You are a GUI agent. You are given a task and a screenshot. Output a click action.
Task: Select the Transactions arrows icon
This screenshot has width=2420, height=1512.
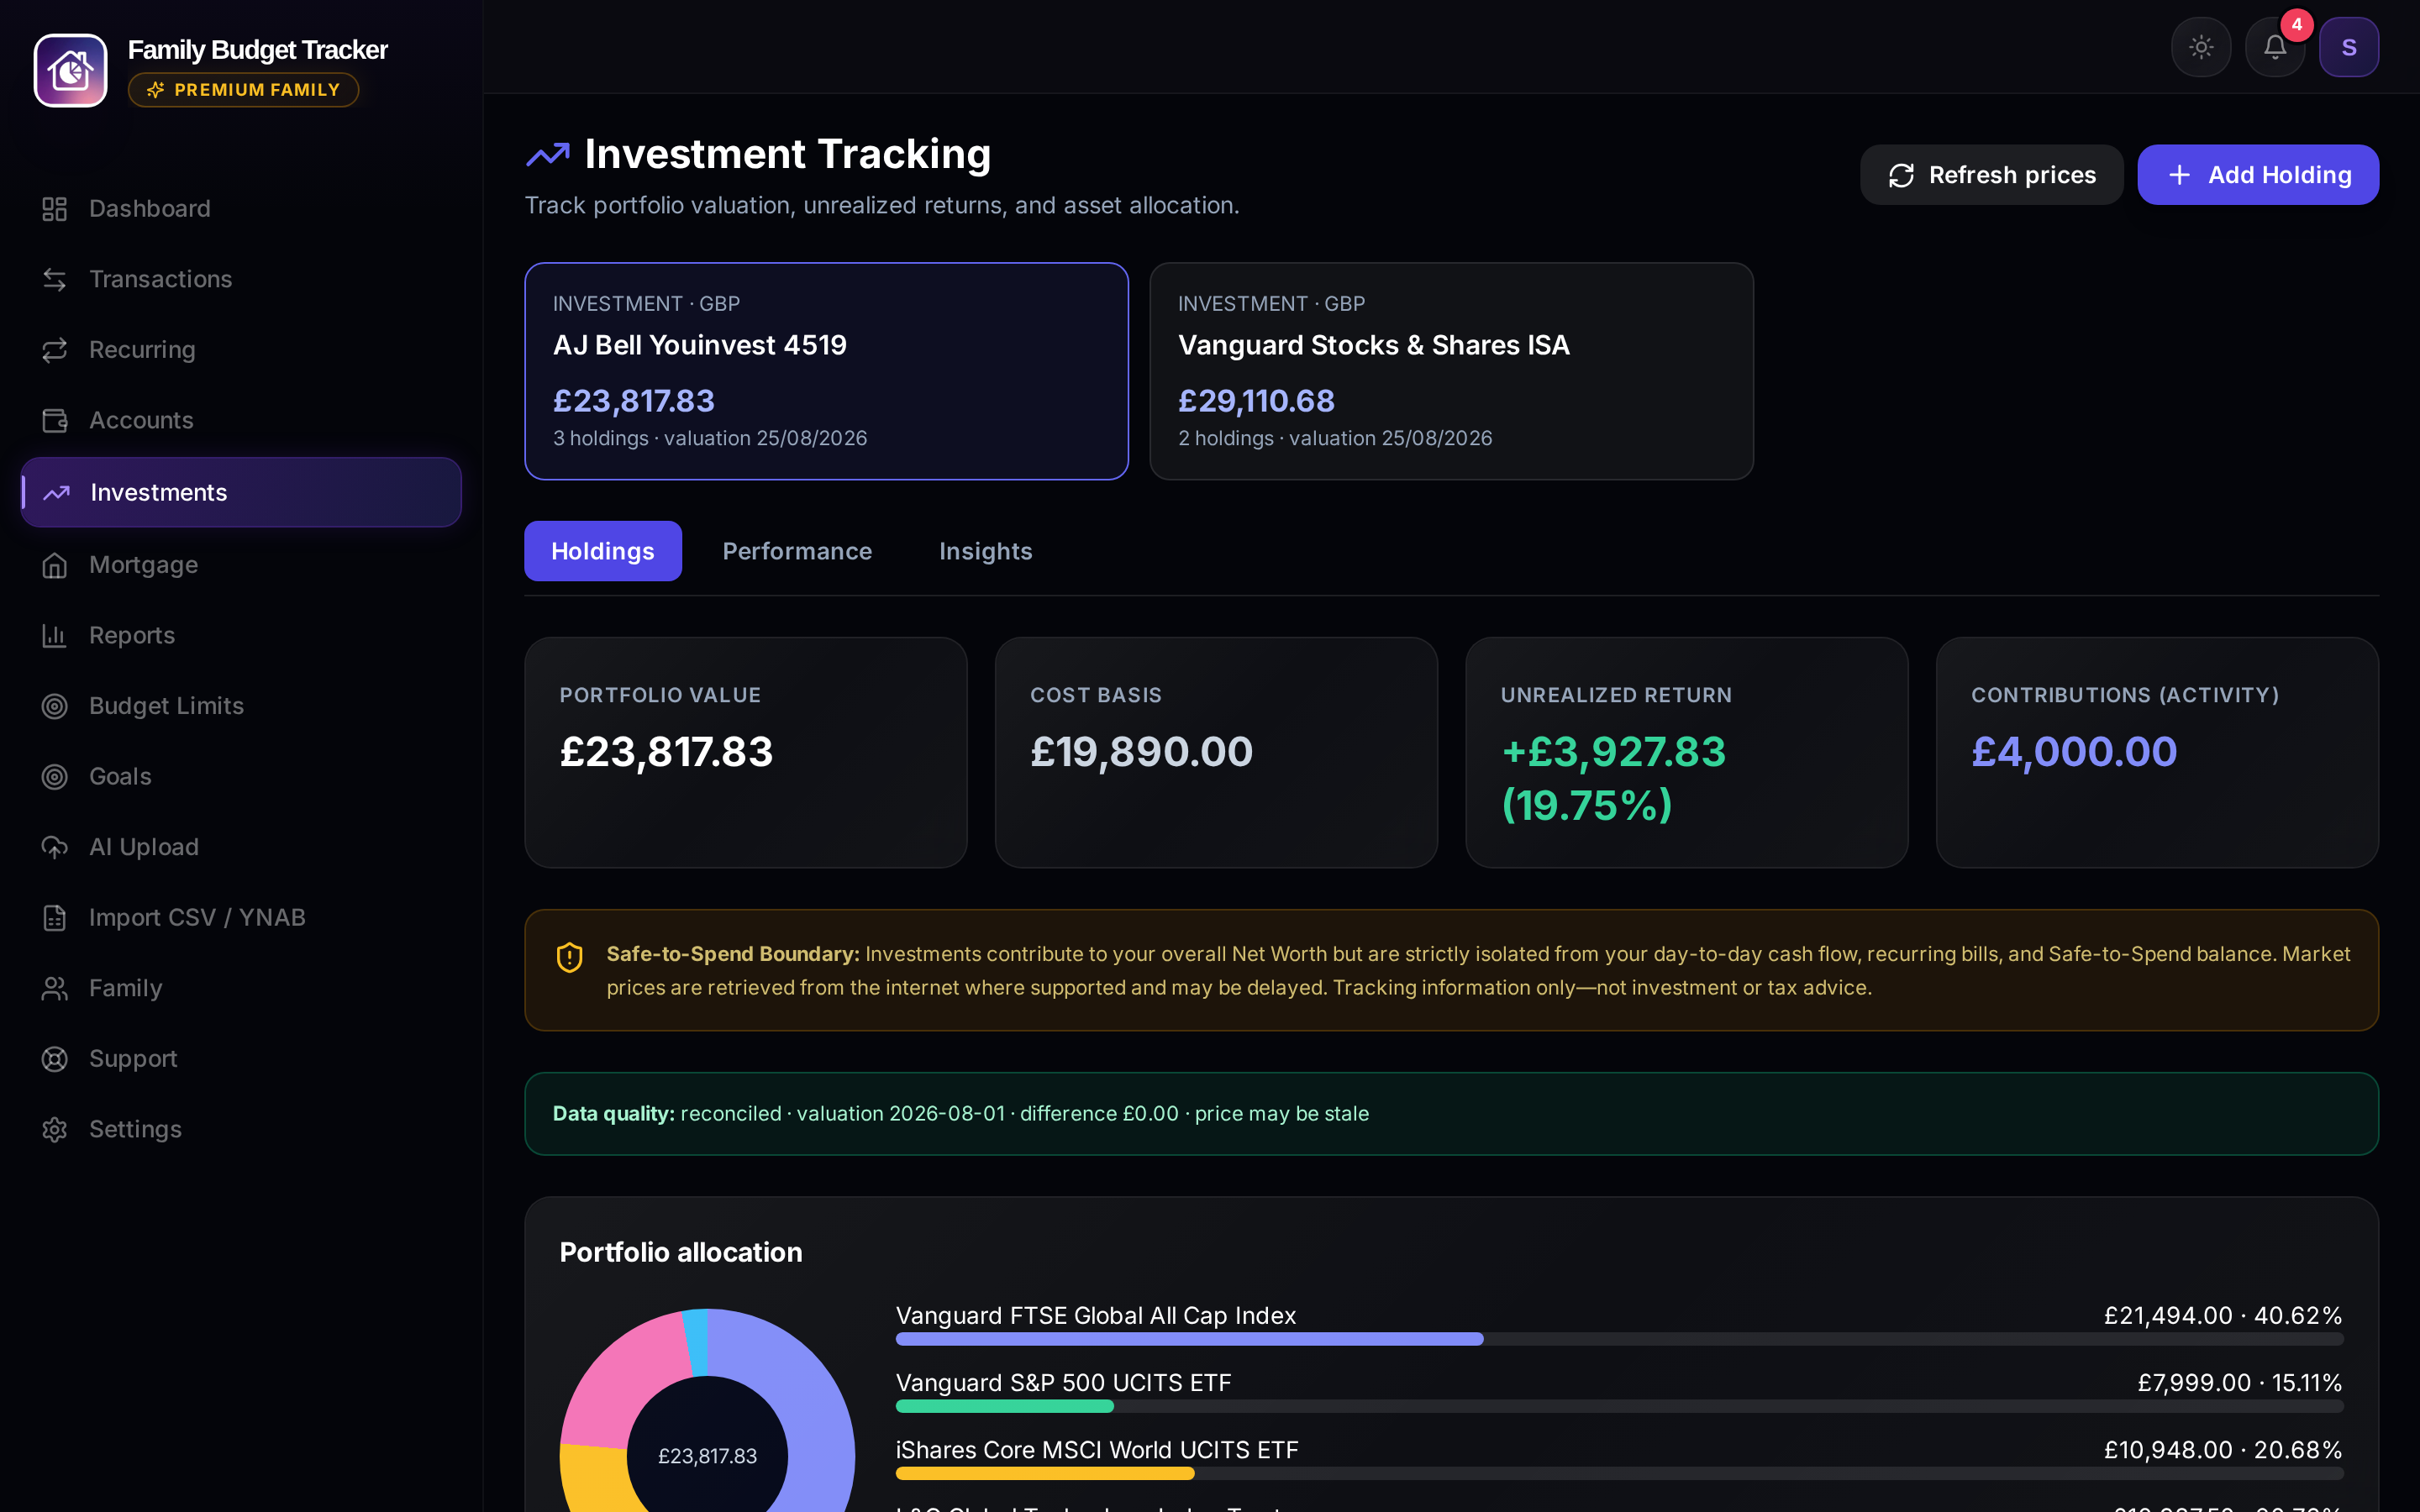point(55,279)
